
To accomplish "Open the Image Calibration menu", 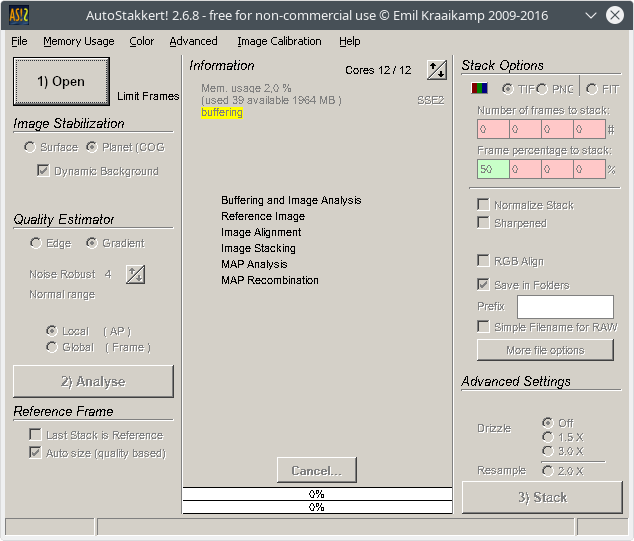I will 279,41.
